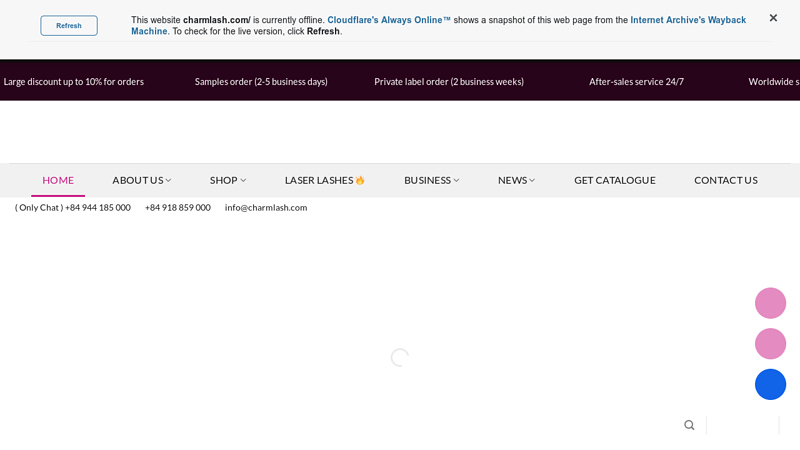Close the Always Online banner
800x450 pixels.
click(773, 18)
